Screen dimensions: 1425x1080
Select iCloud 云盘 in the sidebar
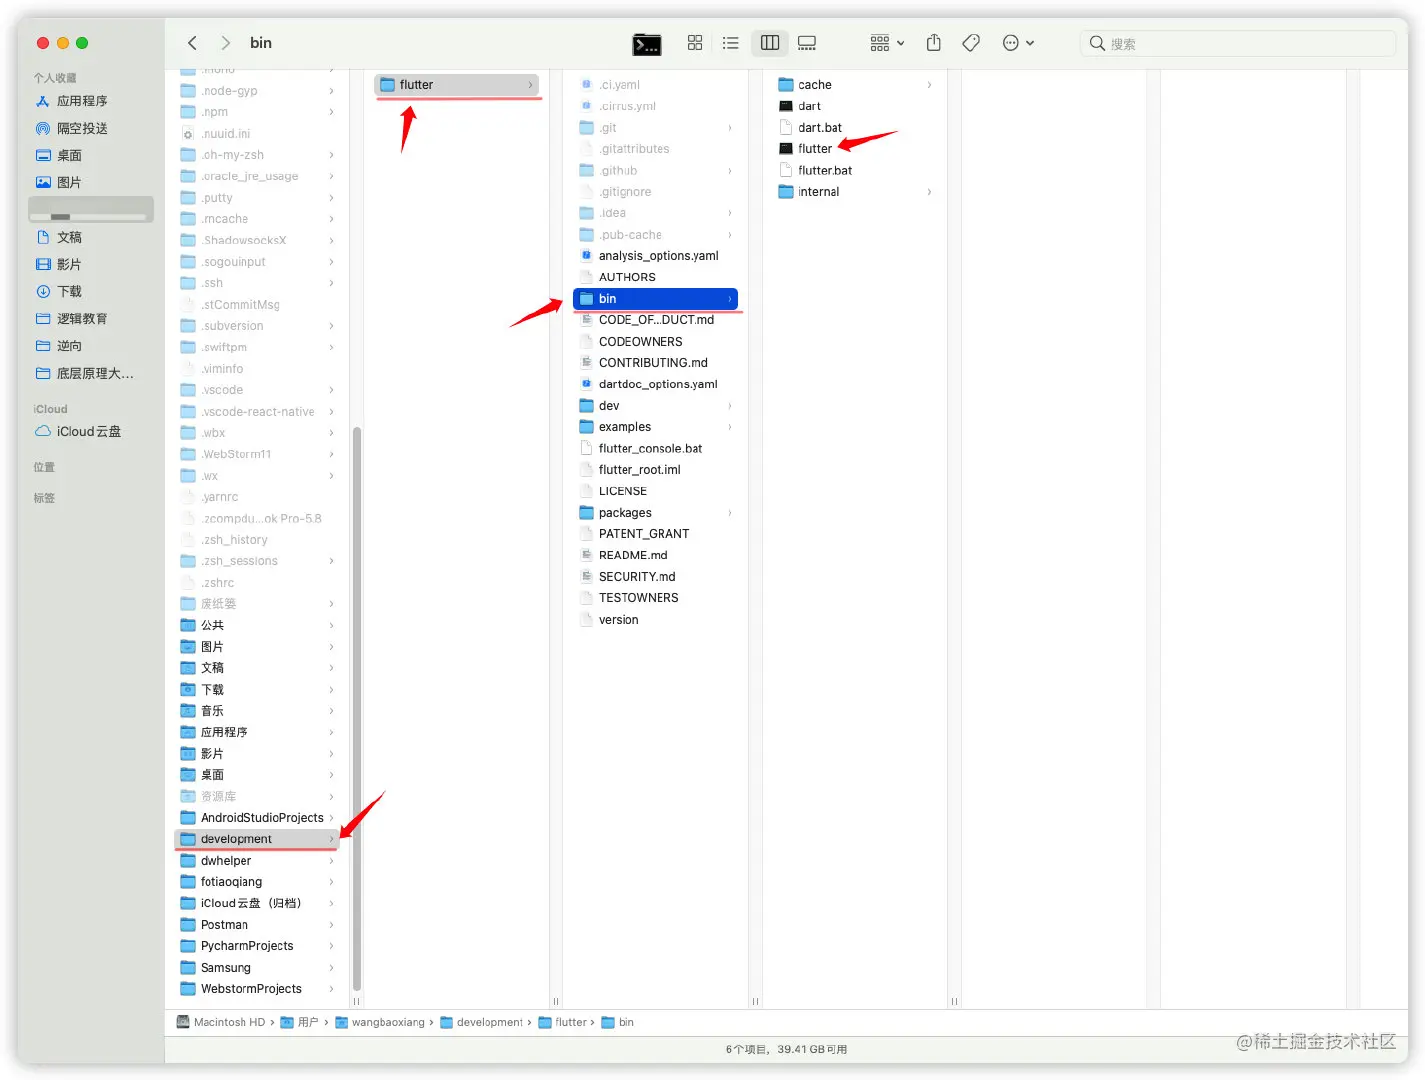[x=88, y=432]
